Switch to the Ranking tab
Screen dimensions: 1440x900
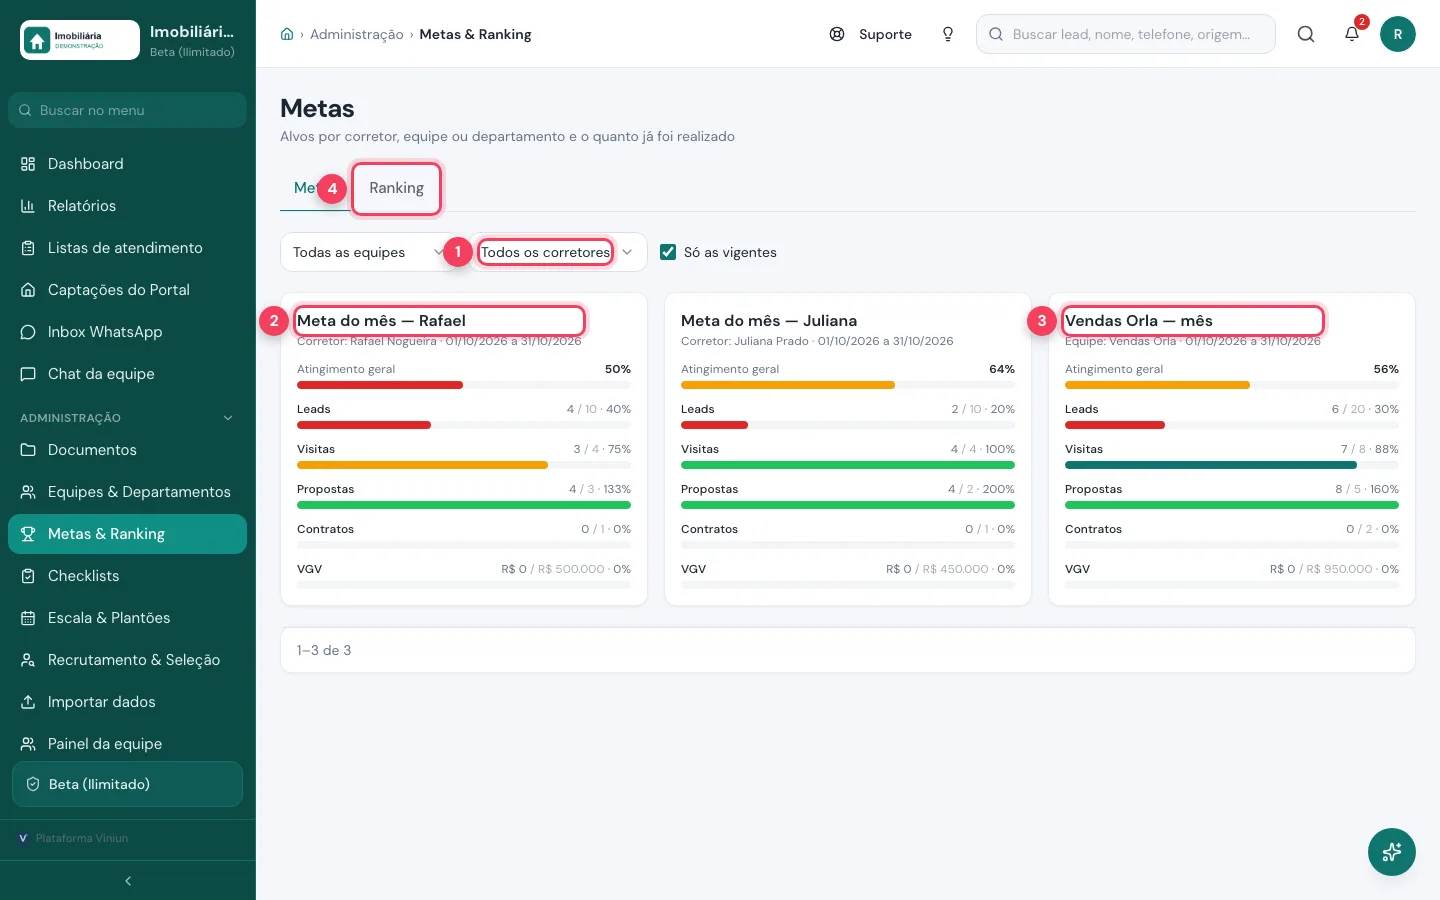pos(396,188)
